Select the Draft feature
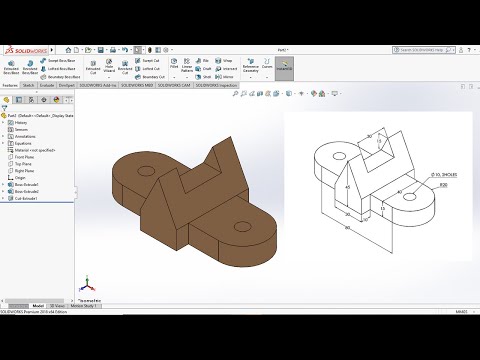 203,69
